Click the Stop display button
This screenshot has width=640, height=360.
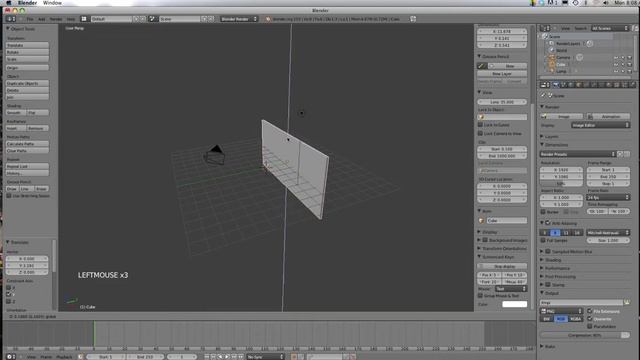click(x=502, y=266)
